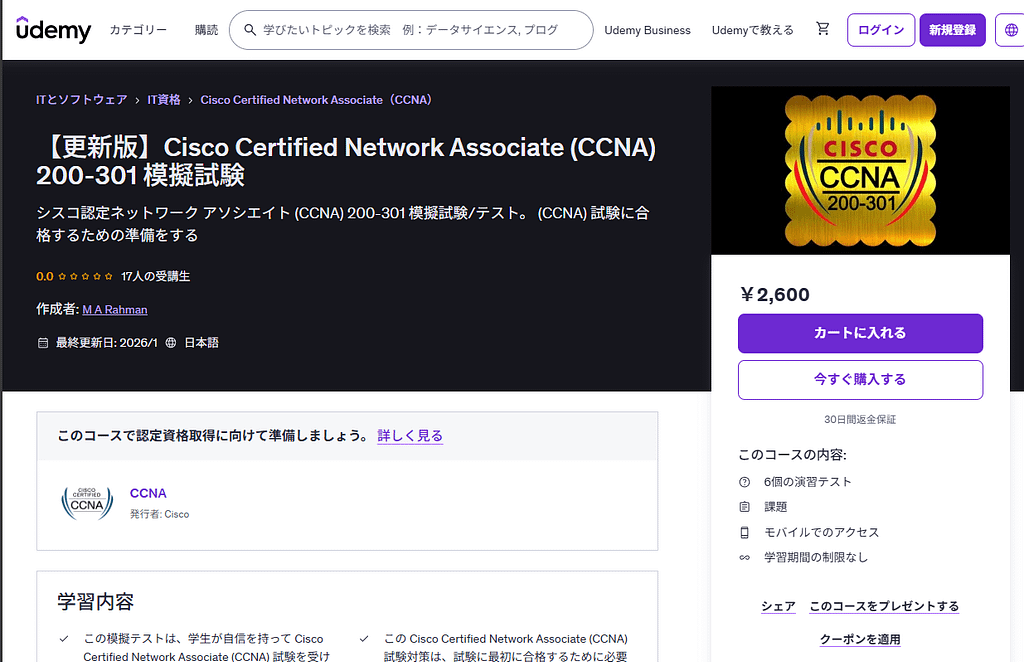
Task: Focus the course search input field
Action: point(420,30)
